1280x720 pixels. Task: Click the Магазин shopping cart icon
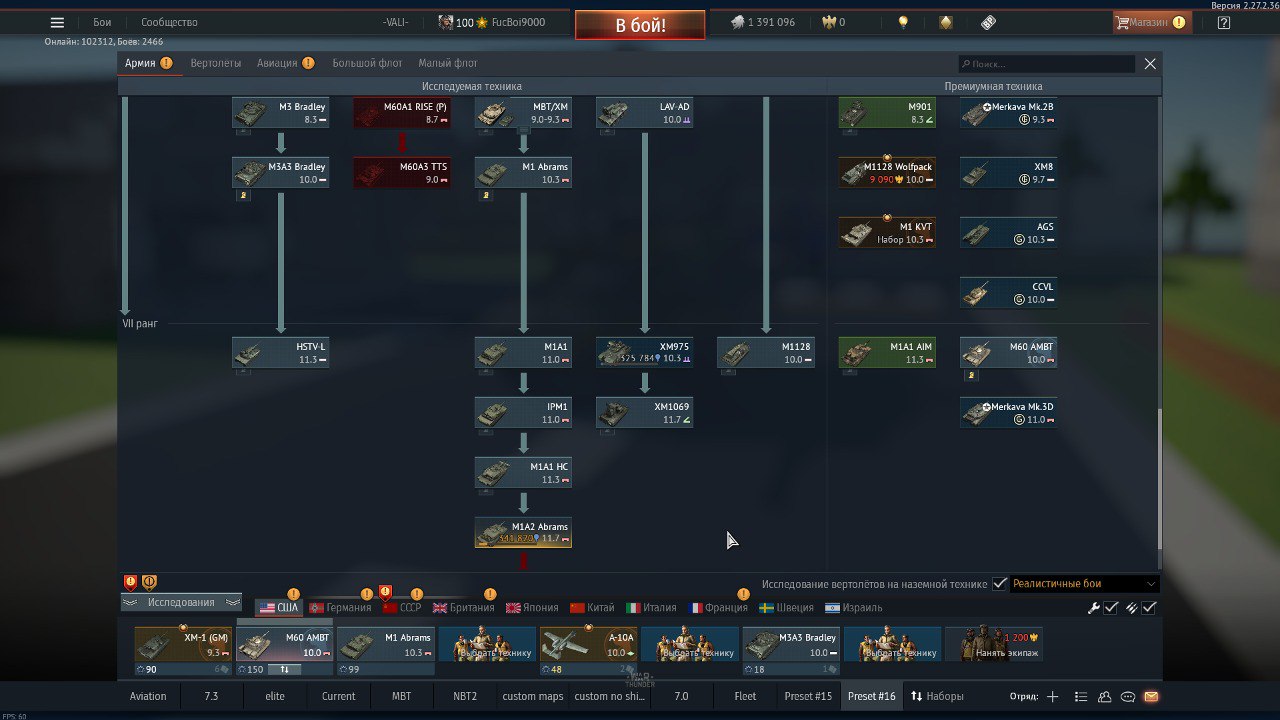[1122, 22]
